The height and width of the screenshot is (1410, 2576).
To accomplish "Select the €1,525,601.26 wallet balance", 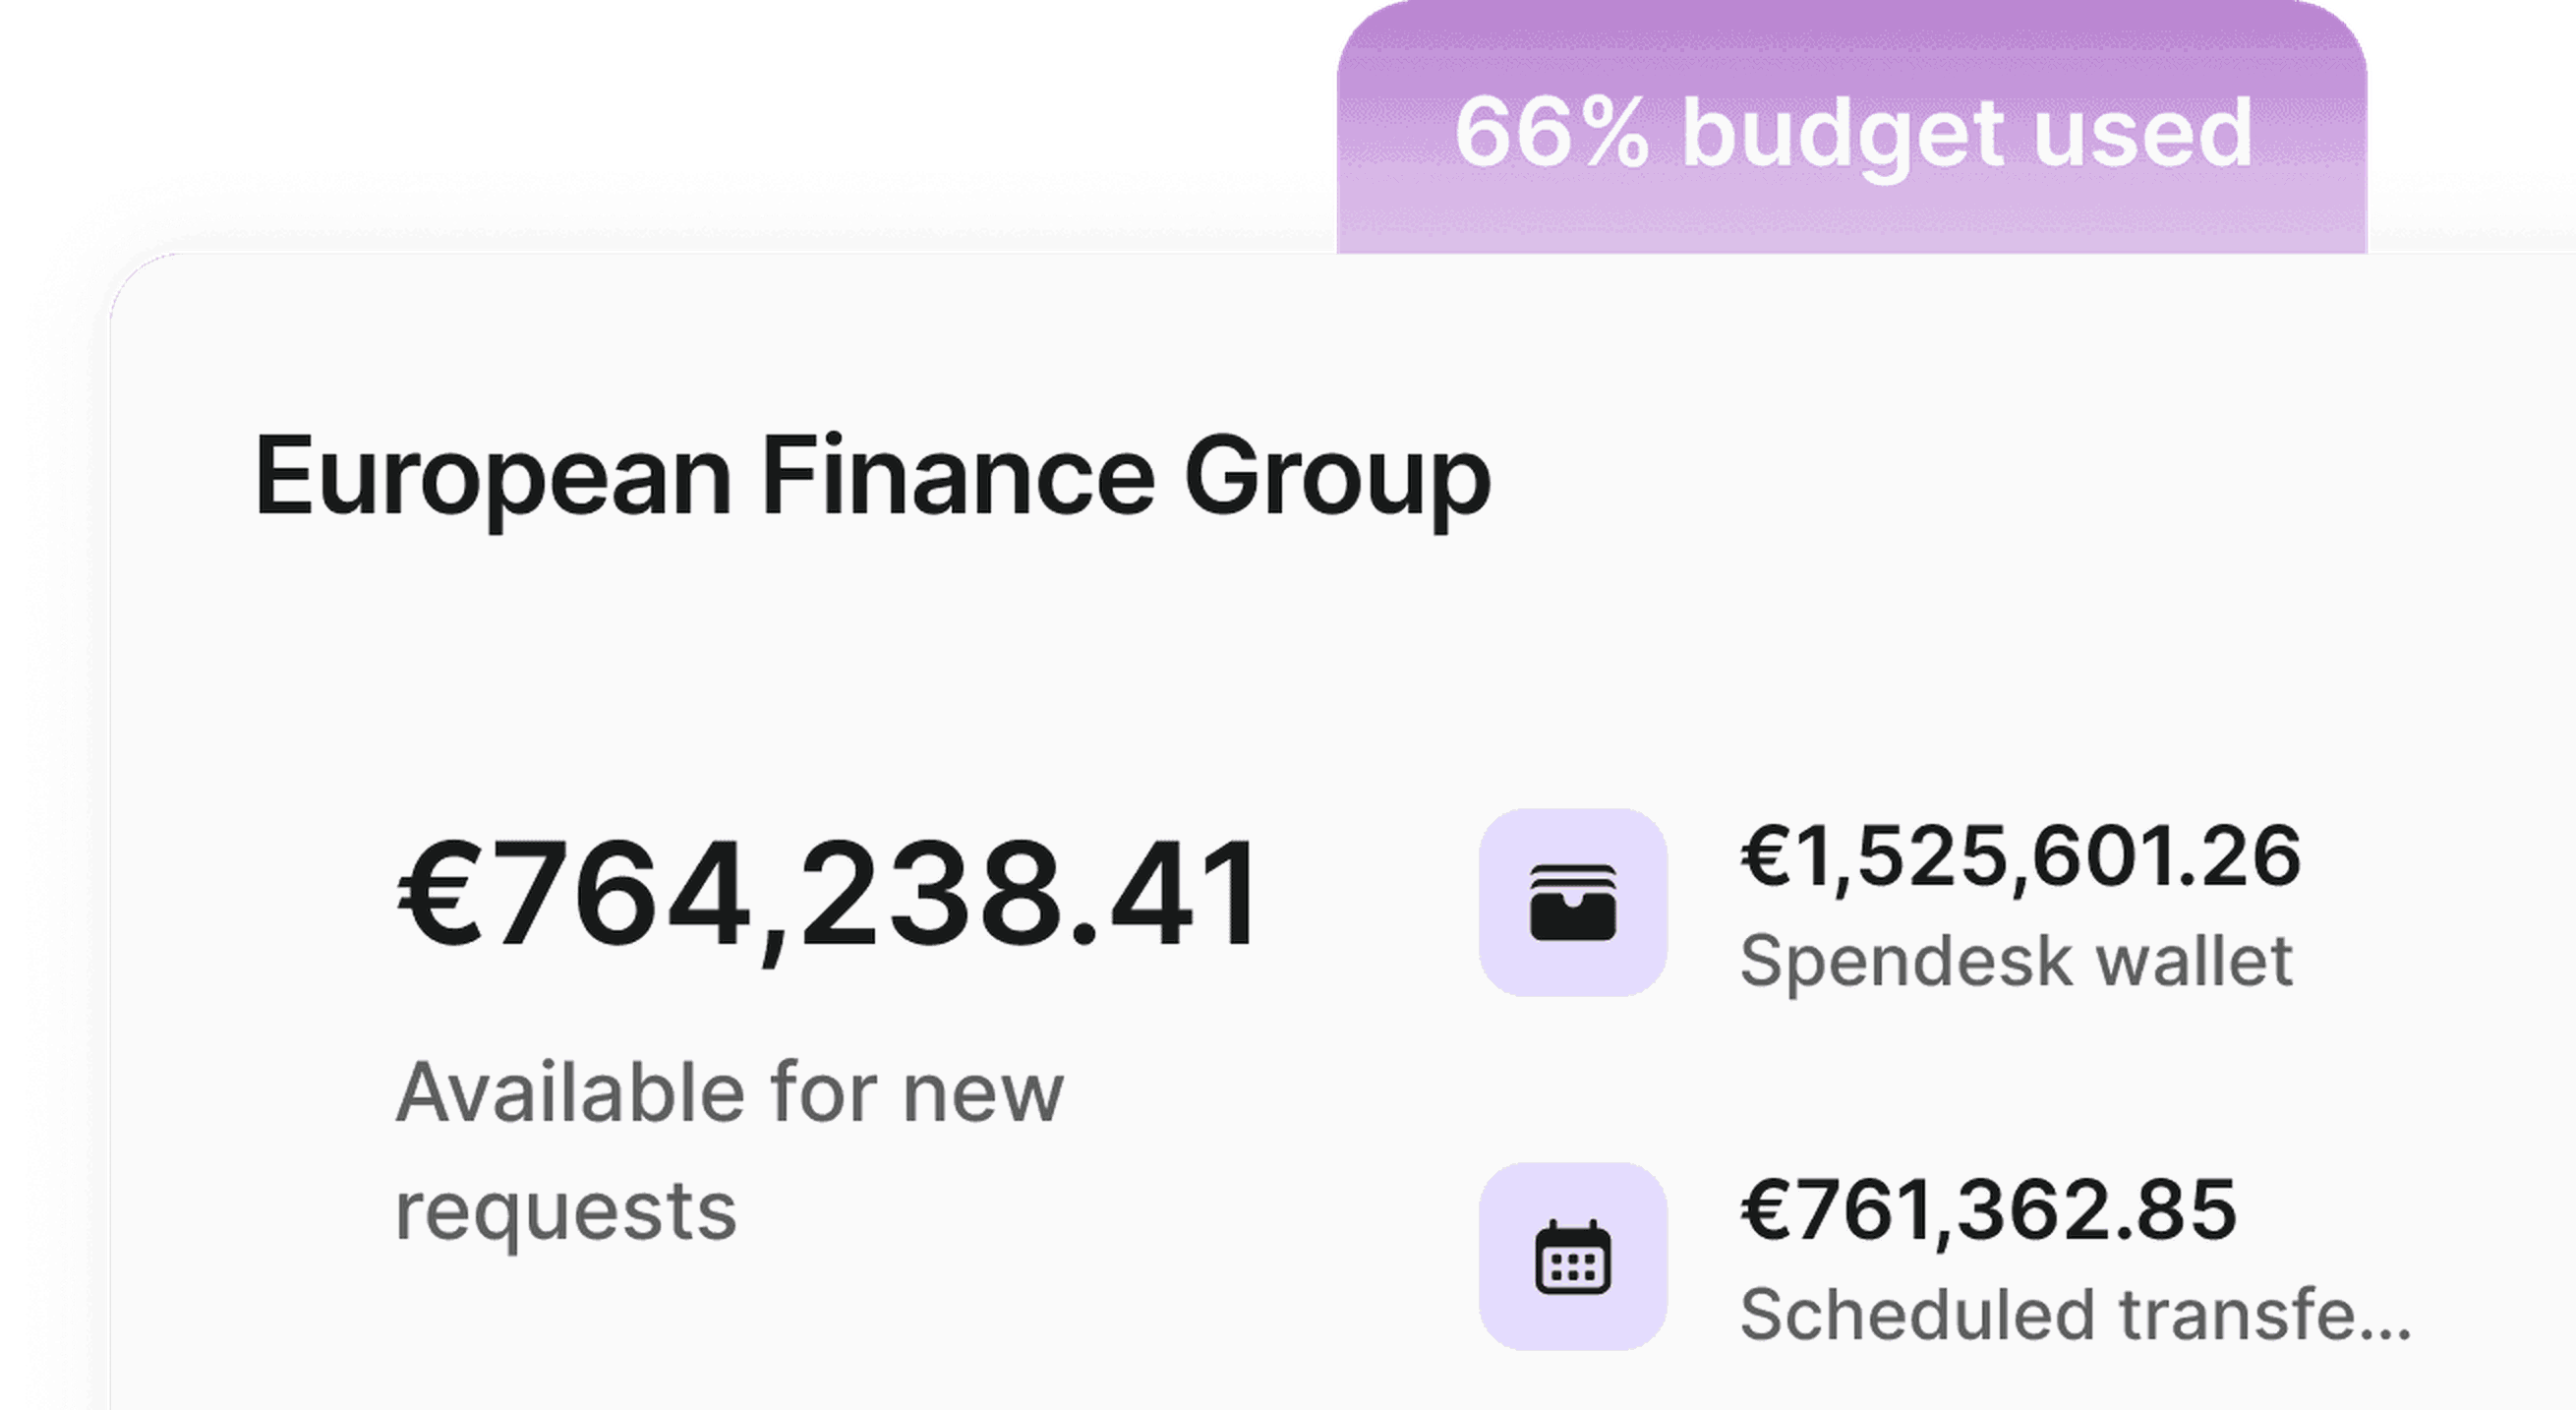I will (x=2021, y=858).
